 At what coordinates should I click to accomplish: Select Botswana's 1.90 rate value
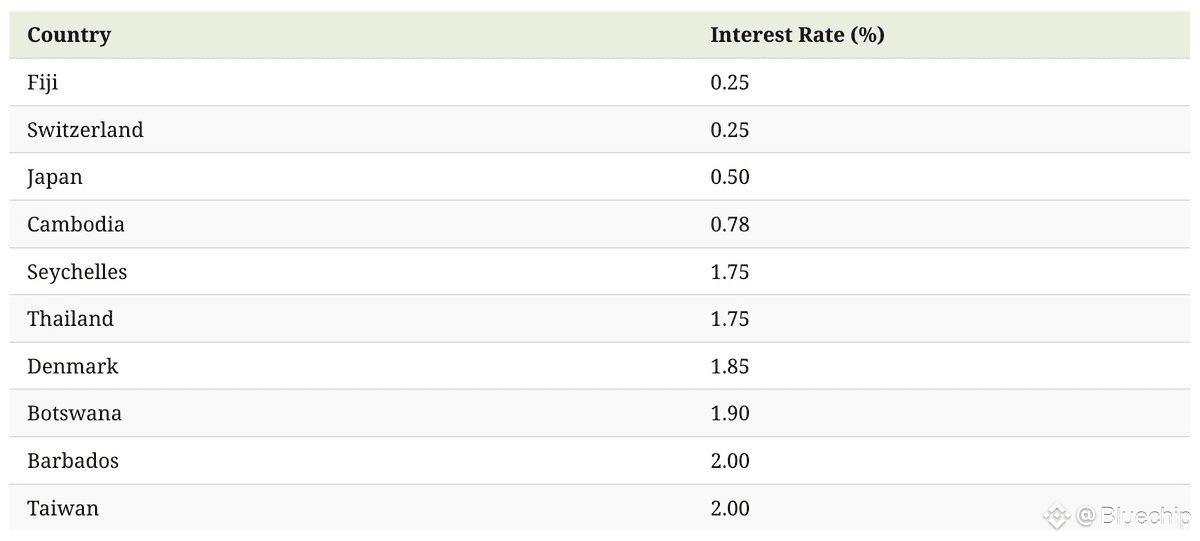tap(730, 413)
